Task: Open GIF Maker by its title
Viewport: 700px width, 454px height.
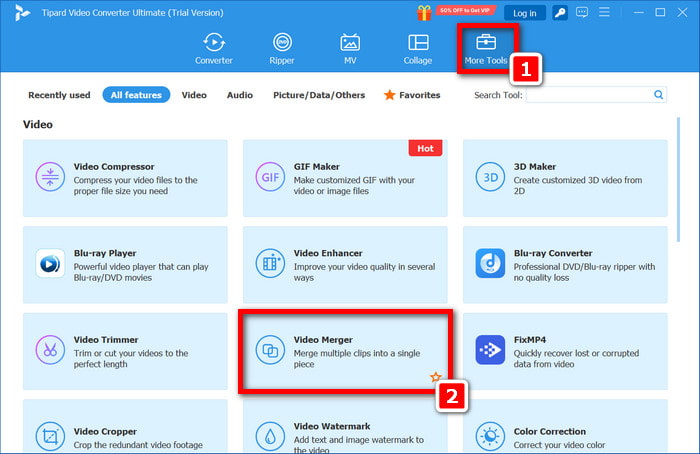Action: pos(317,167)
